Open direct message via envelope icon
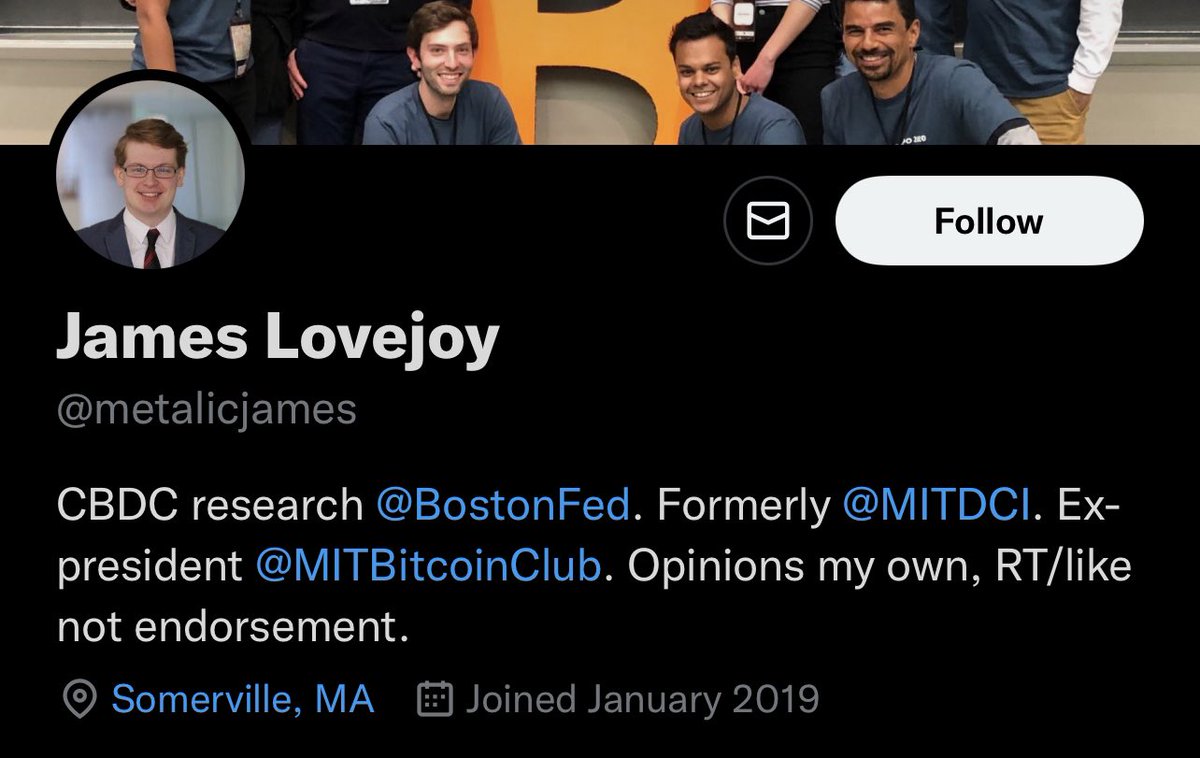The height and width of the screenshot is (758, 1200). click(768, 221)
